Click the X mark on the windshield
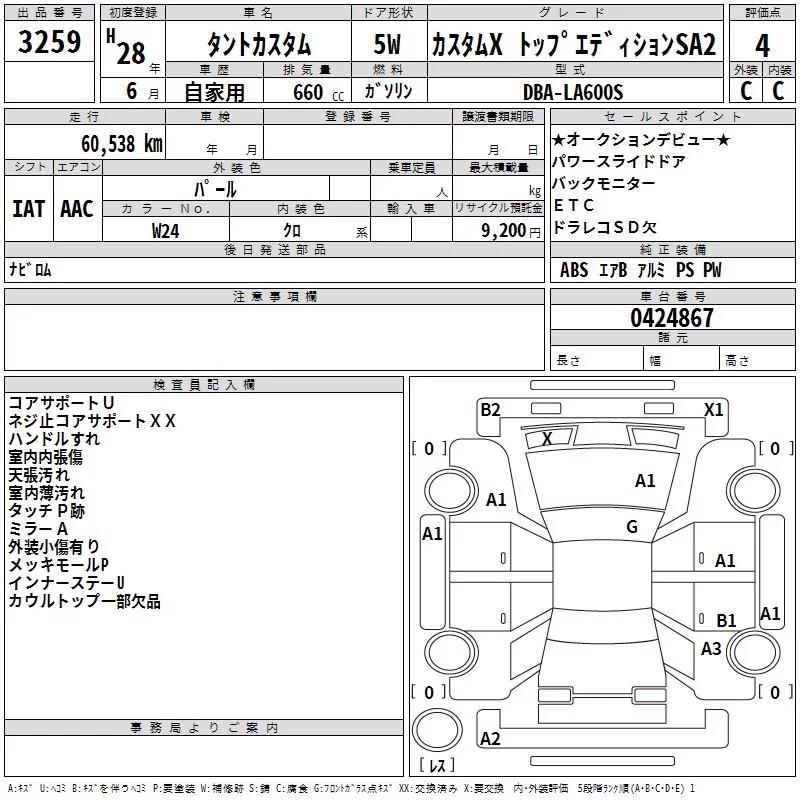800x800 pixels. 547,439
